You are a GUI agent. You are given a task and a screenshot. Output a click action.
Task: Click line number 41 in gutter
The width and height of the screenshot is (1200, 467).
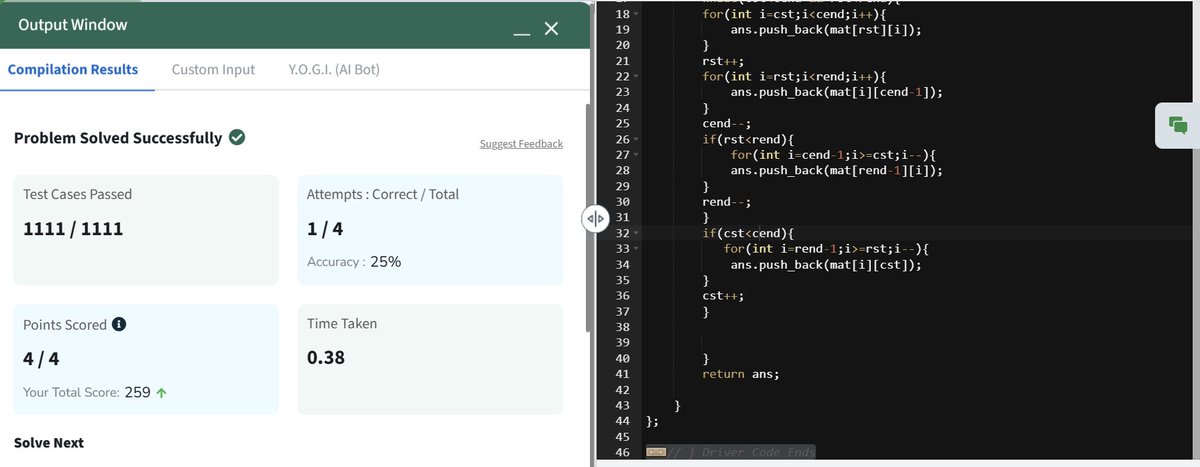(x=622, y=374)
